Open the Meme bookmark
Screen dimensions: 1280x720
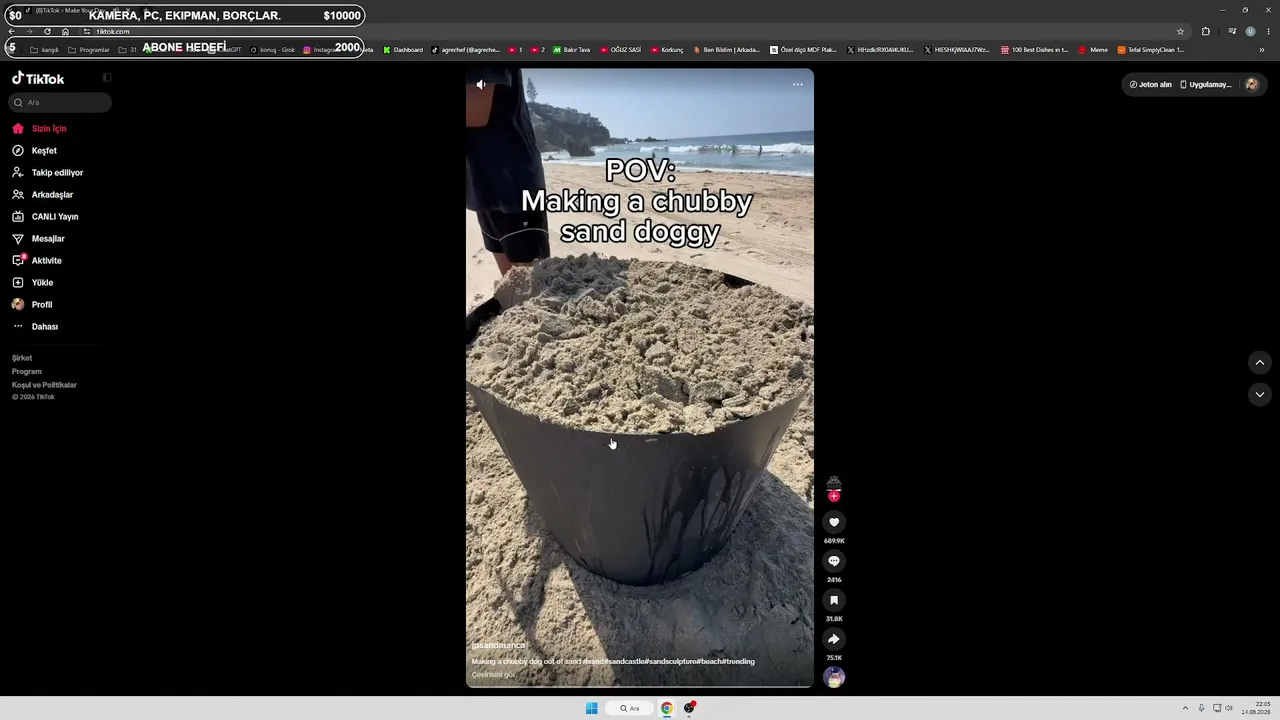[x=1093, y=50]
